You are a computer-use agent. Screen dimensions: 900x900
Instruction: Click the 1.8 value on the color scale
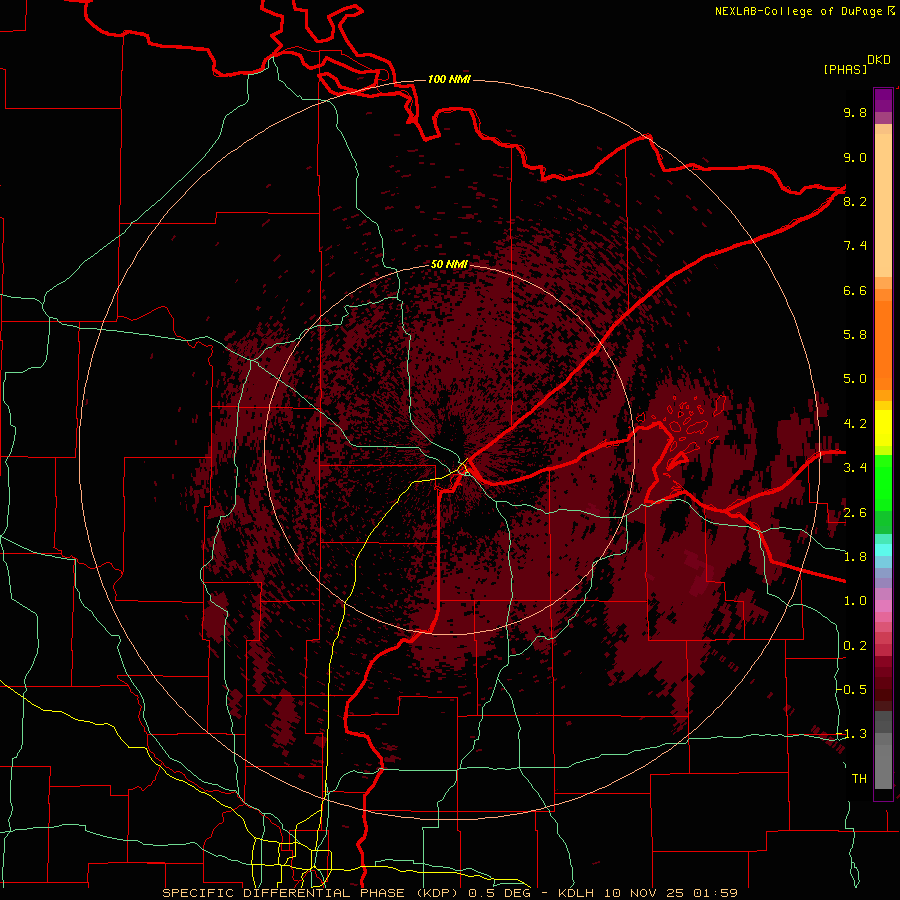pos(855,557)
